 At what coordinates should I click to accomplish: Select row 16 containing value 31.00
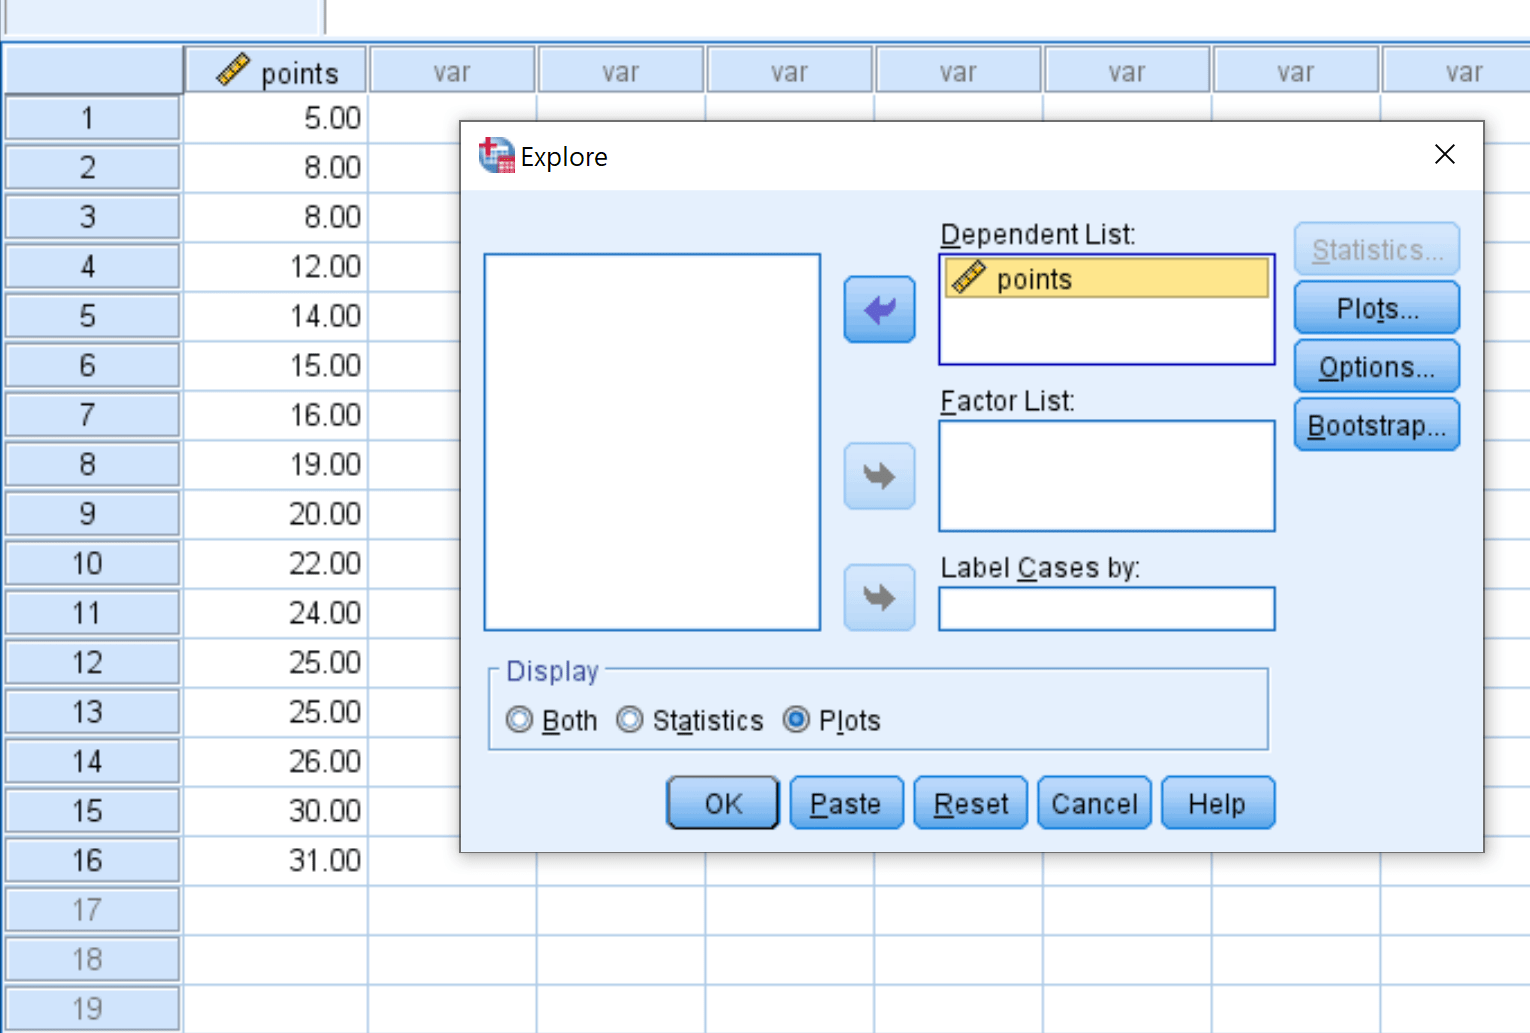[91, 860]
